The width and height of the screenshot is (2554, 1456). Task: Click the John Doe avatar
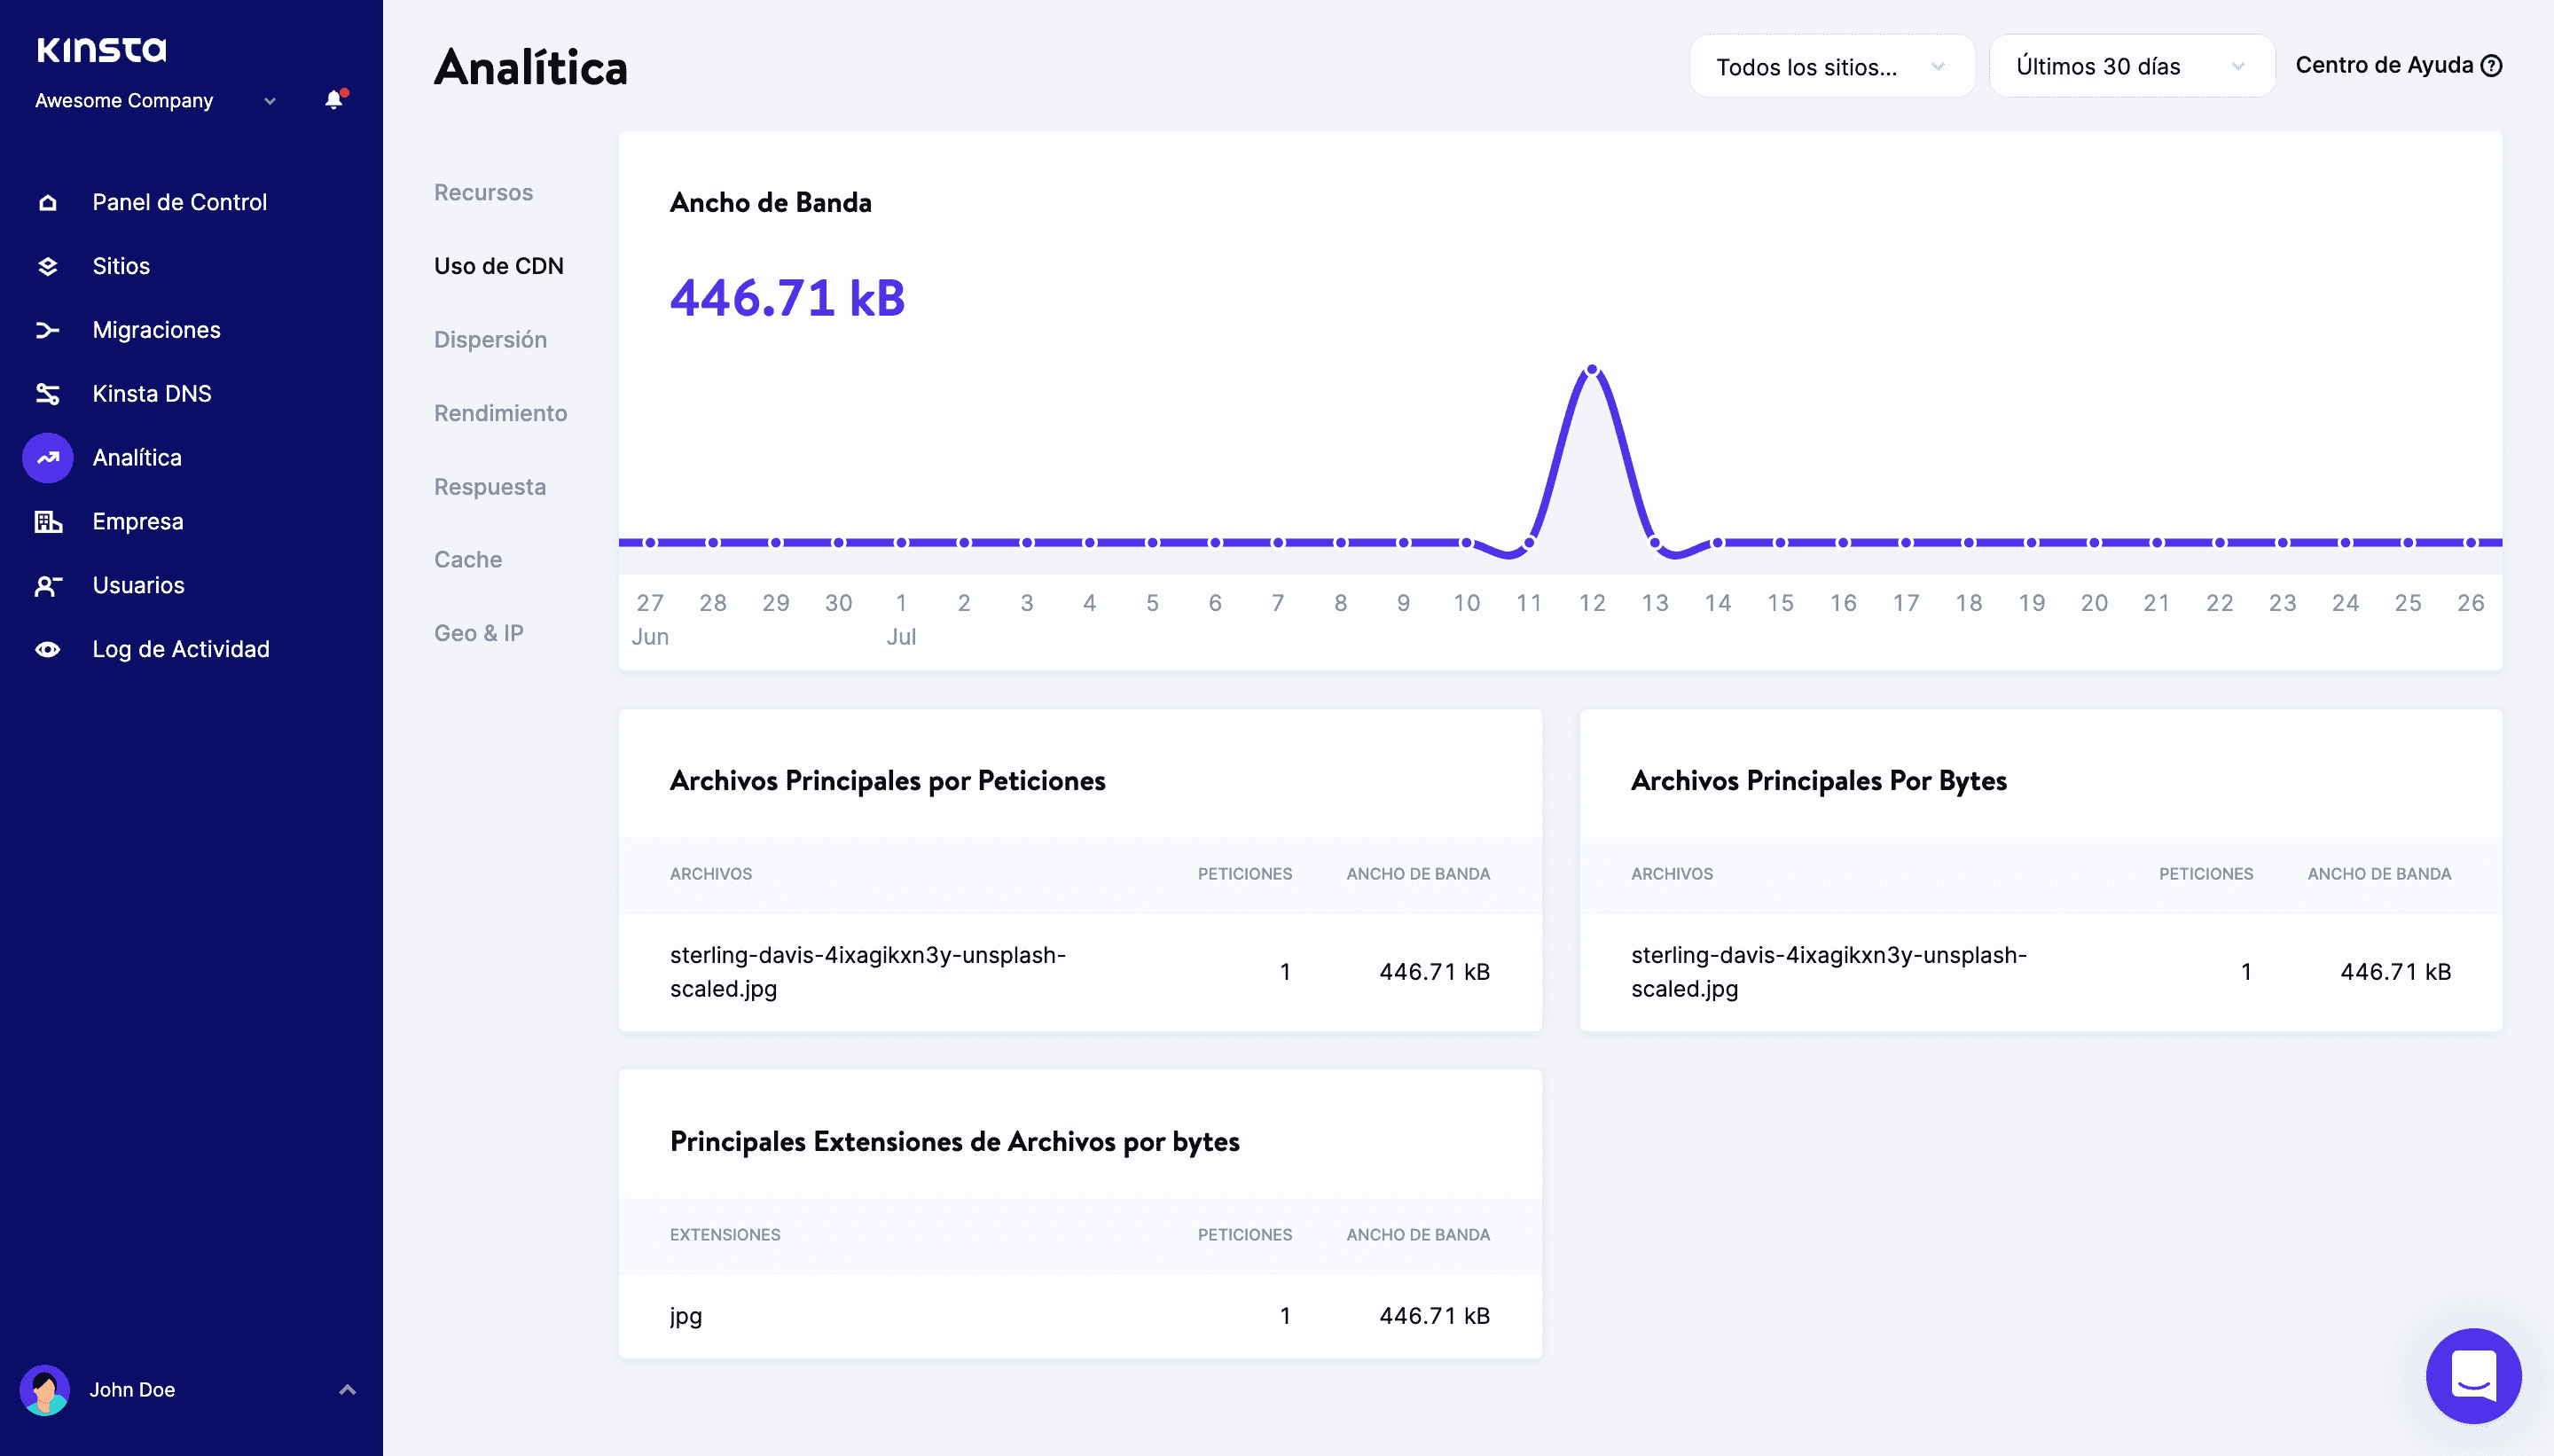[x=45, y=1390]
